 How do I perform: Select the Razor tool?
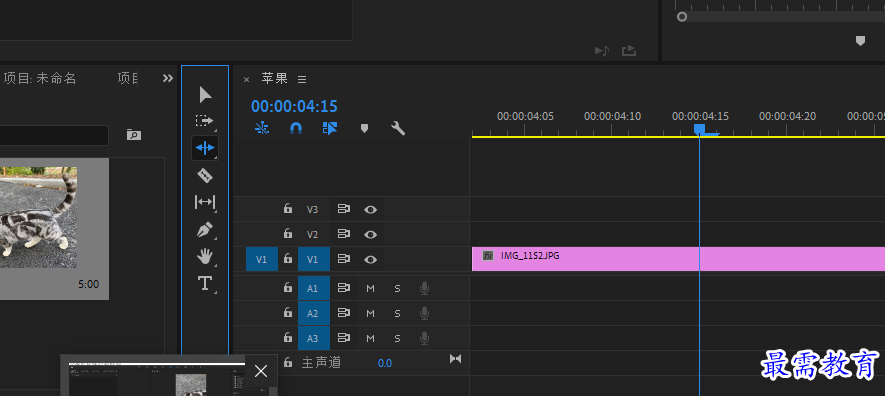pyautogui.click(x=205, y=175)
